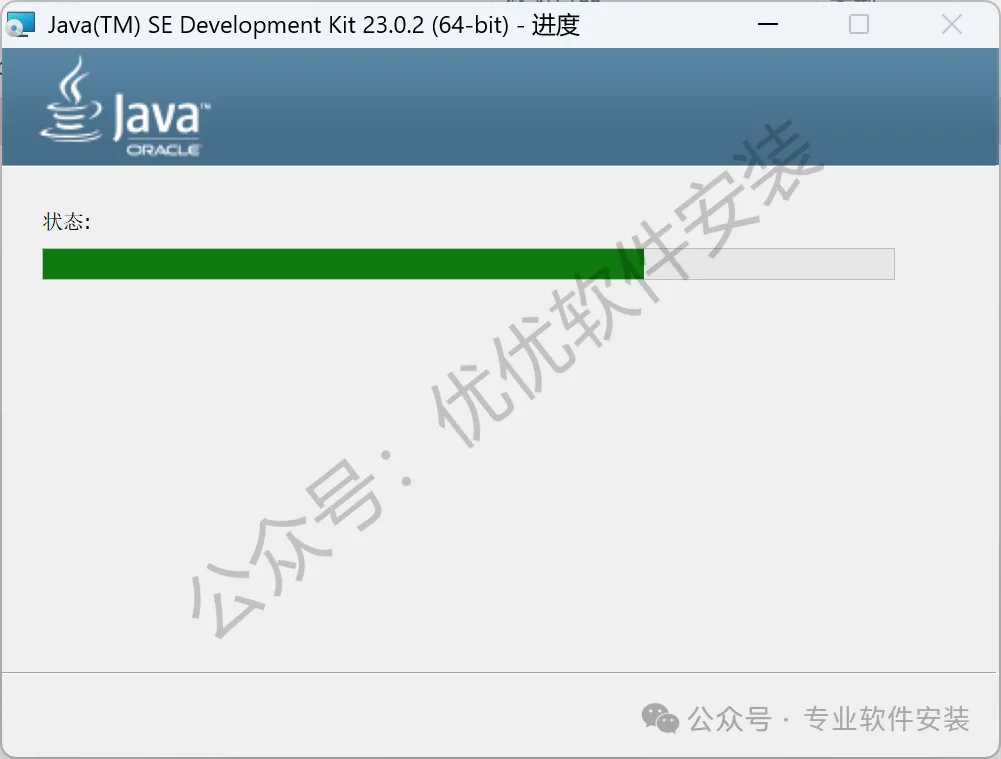1001x759 pixels.
Task: Click the diagonal 优优软件安装 watermark
Action: coord(626,284)
